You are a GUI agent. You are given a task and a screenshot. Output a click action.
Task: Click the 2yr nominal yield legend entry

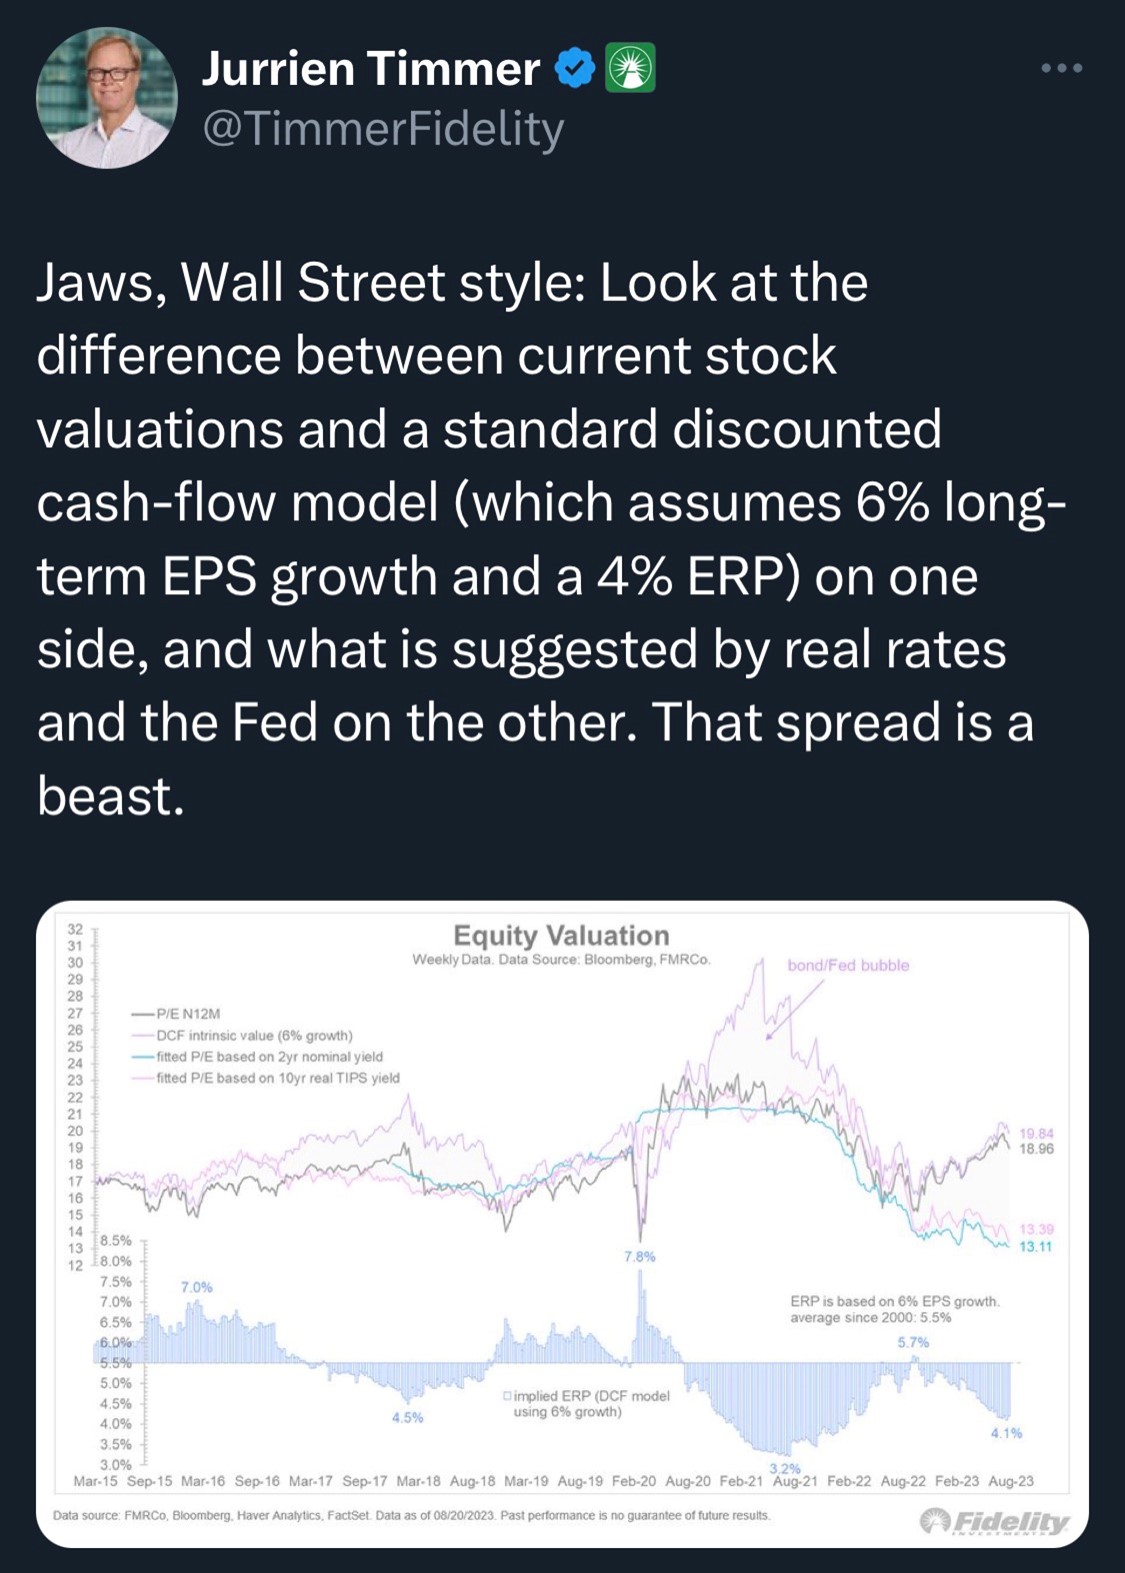click(x=269, y=1056)
